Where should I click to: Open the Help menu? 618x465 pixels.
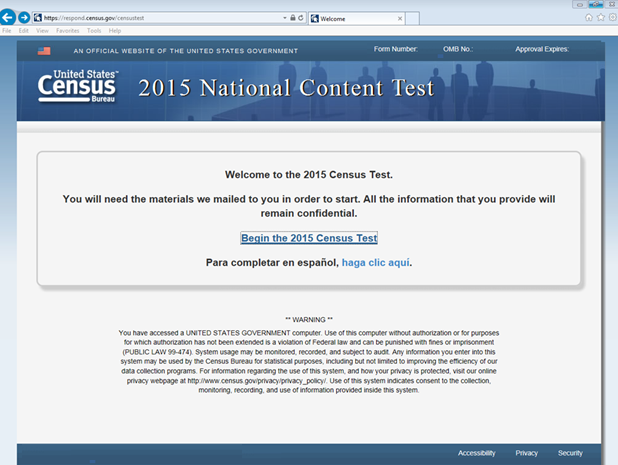click(115, 31)
